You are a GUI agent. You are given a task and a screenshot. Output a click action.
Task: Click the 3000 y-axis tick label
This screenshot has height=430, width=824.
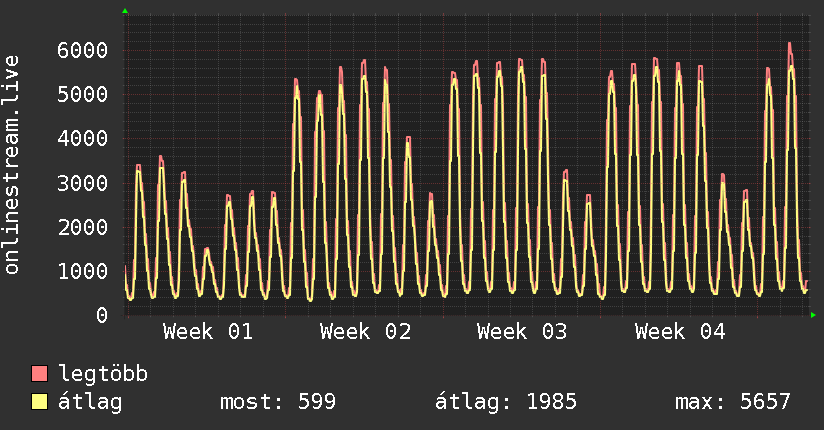(83, 183)
